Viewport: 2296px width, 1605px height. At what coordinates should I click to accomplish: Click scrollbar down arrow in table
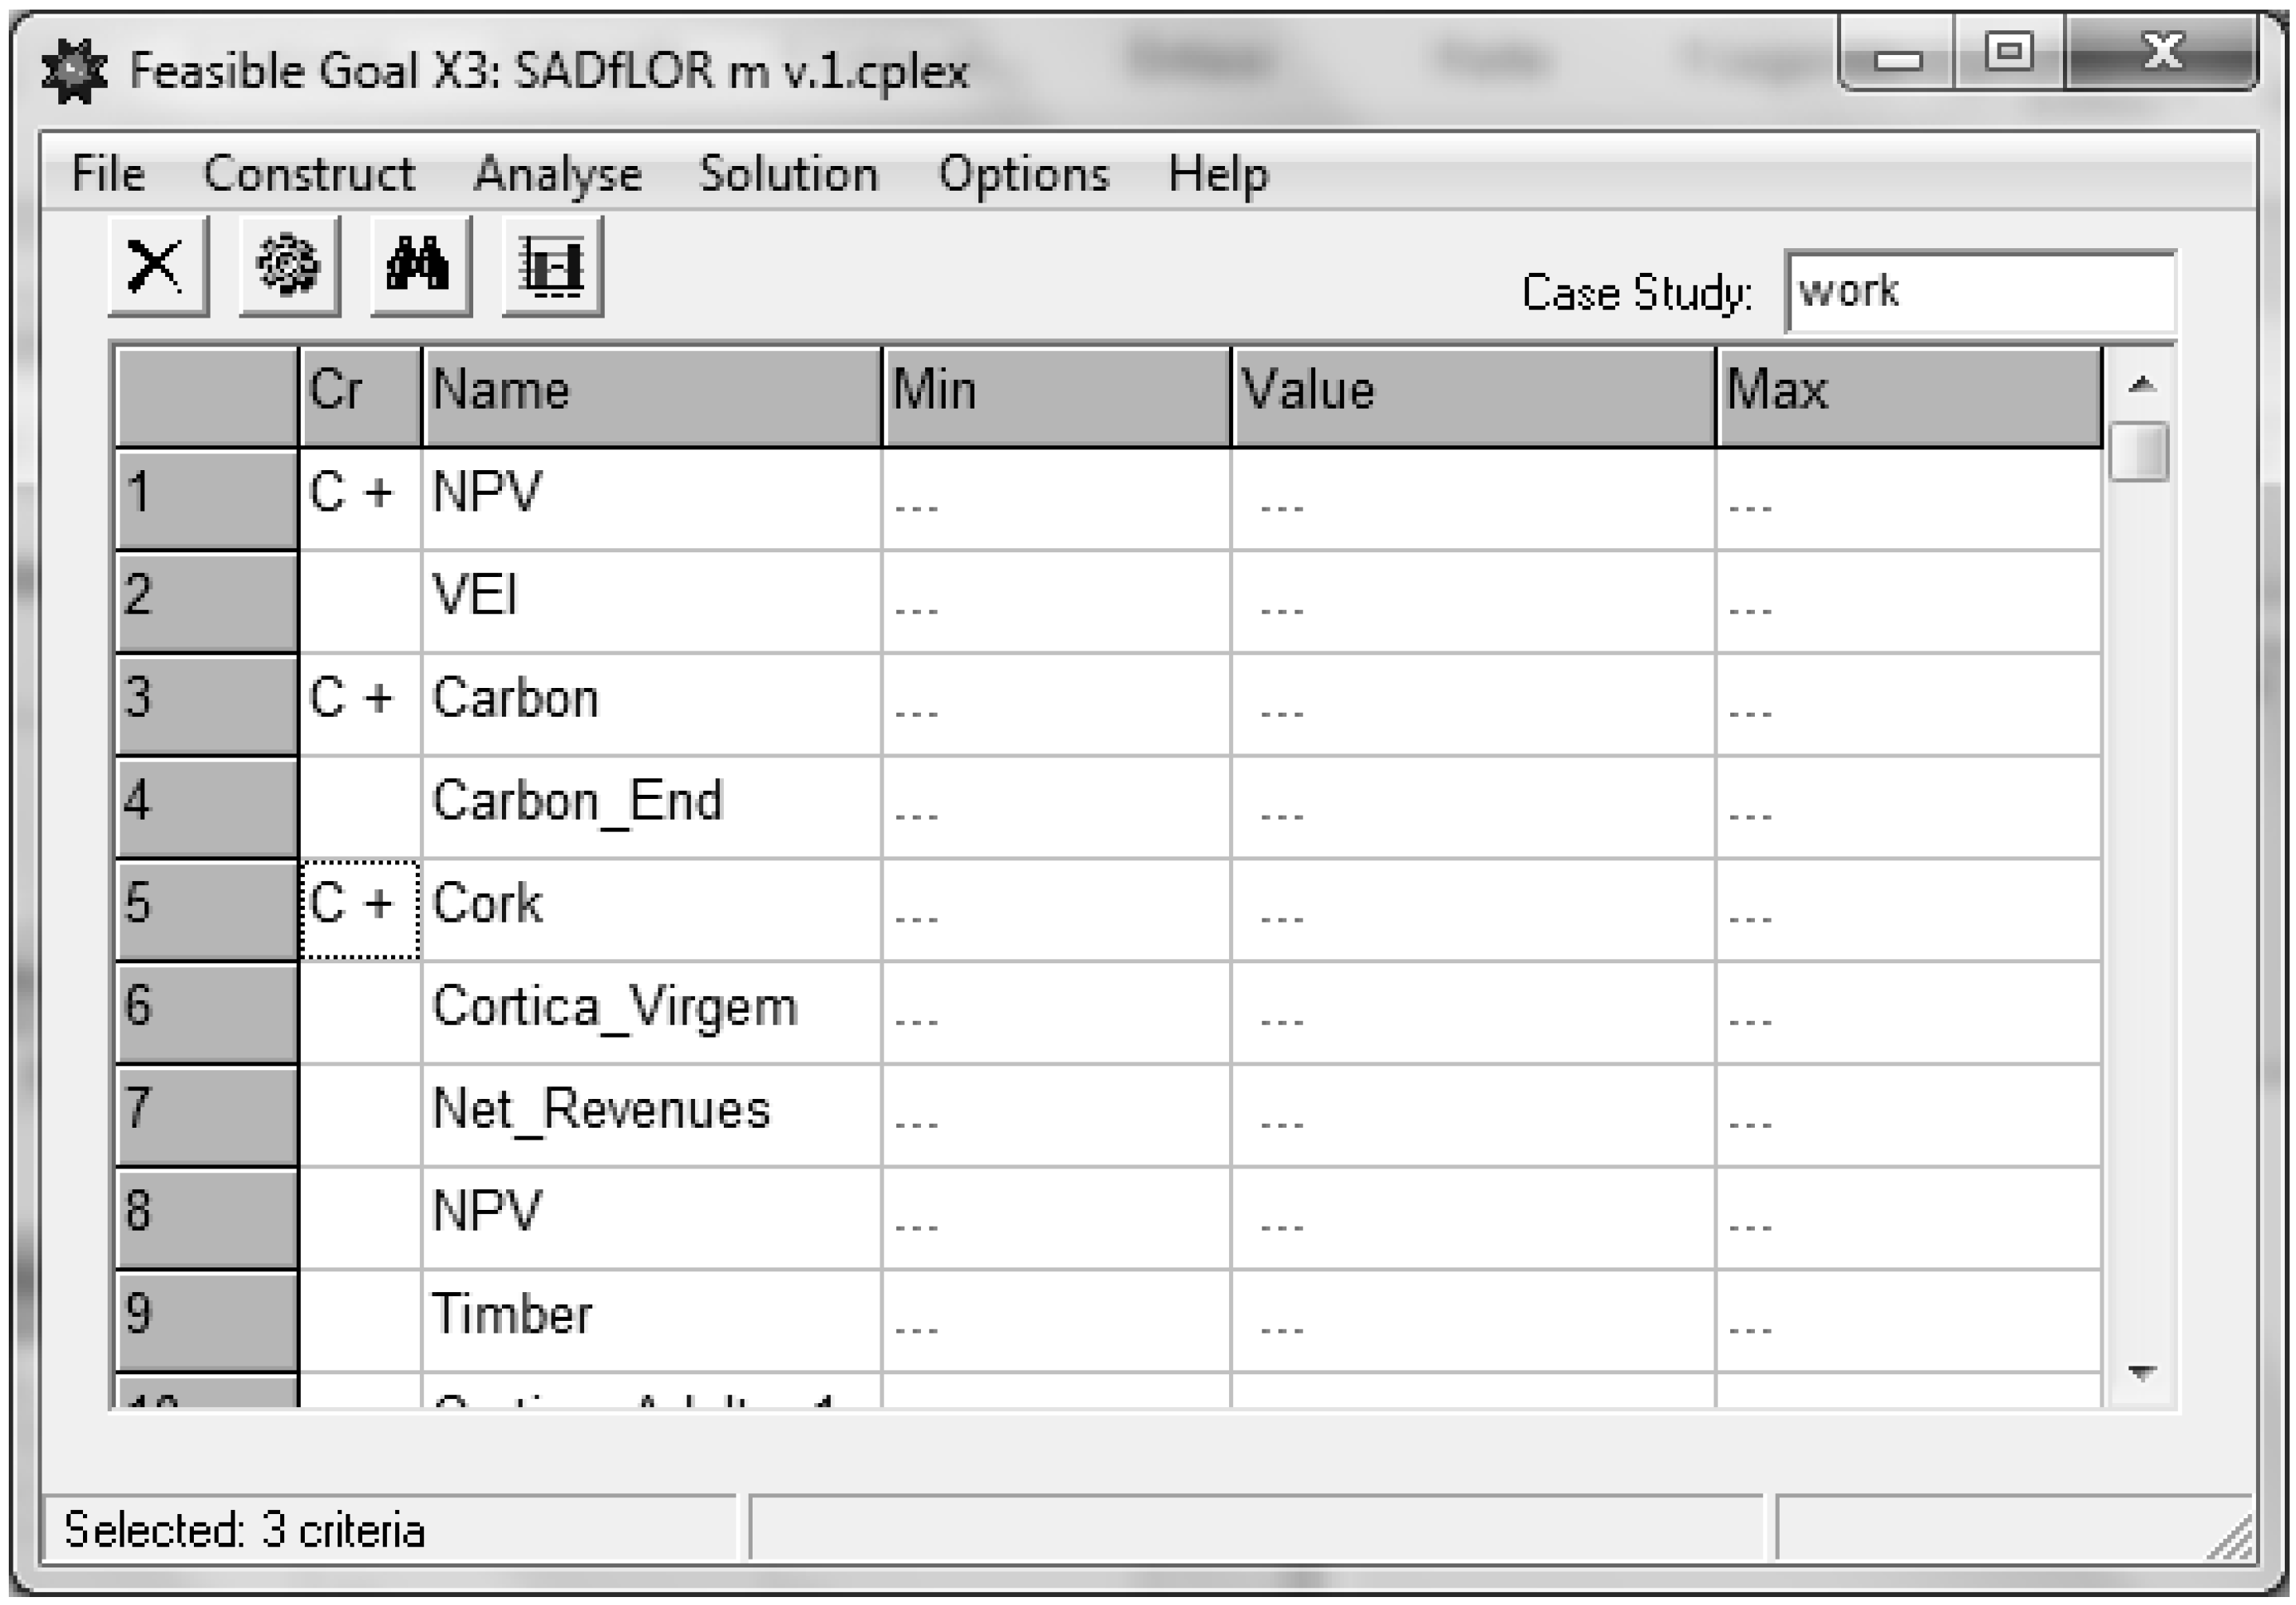tap(2140, 1373)
